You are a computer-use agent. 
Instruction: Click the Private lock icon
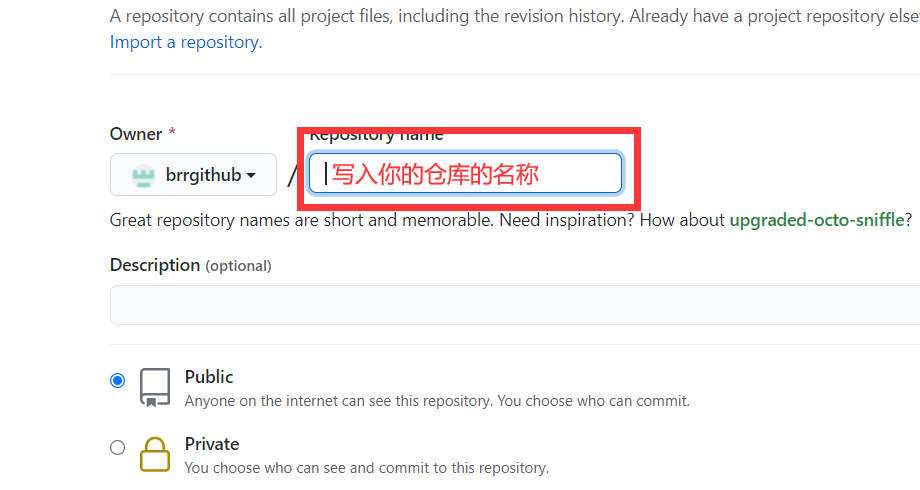[x=155, y=454]
